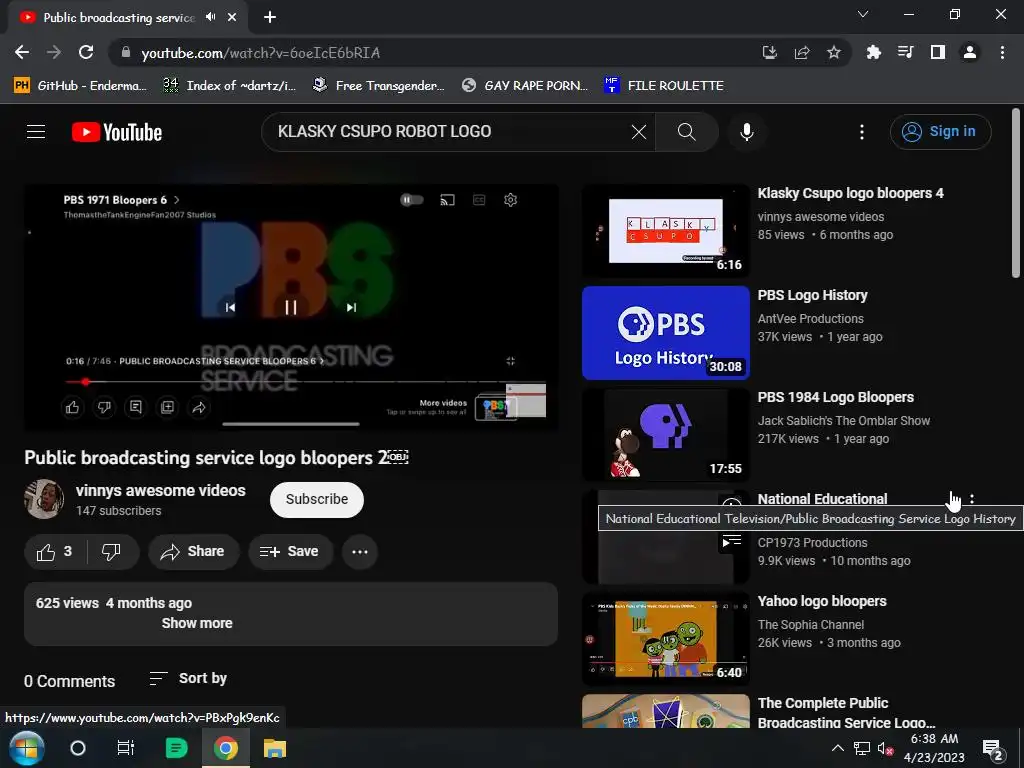The height and width of the screenshot is (768, 1024).
Task: Expand description with Show more
Action: (197, 623)
